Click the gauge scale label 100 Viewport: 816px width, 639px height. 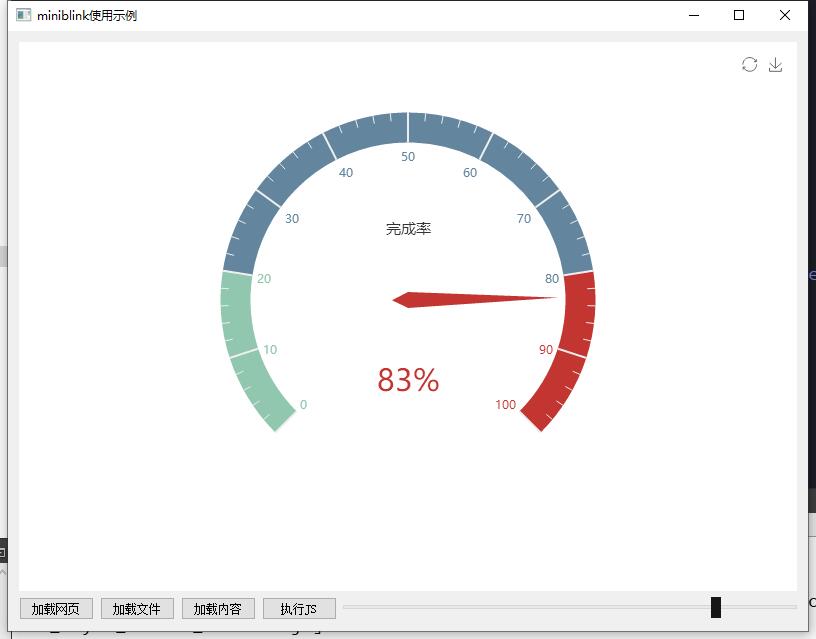pyautogui.click(x=505, y=405)
